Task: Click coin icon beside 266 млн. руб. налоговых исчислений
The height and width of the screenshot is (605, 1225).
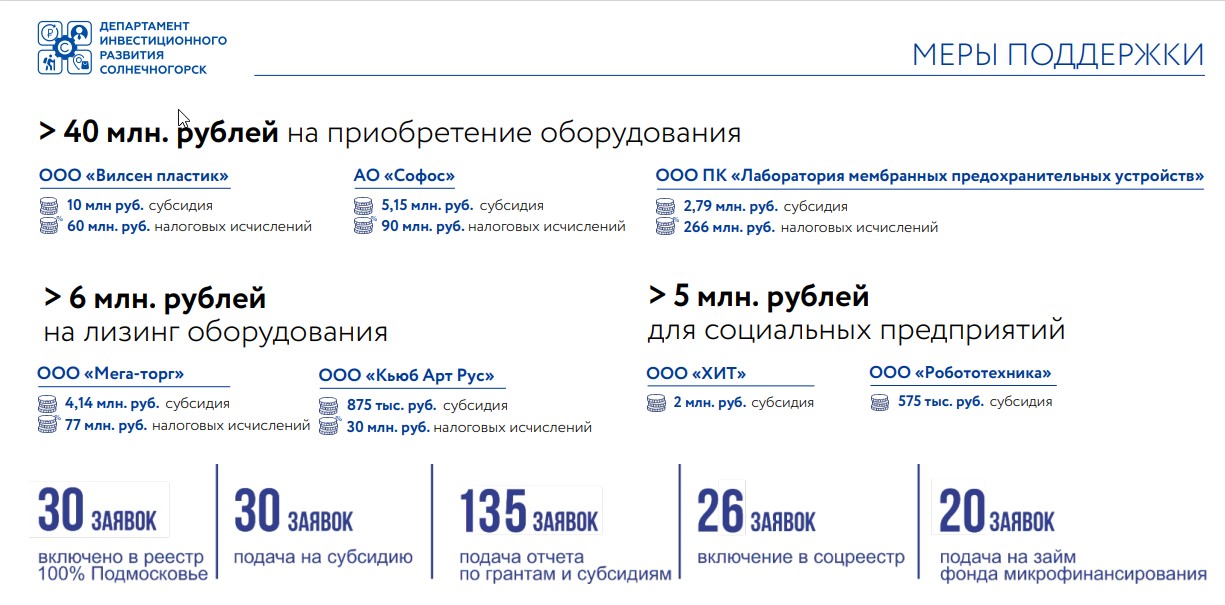Action: (665, 227)
